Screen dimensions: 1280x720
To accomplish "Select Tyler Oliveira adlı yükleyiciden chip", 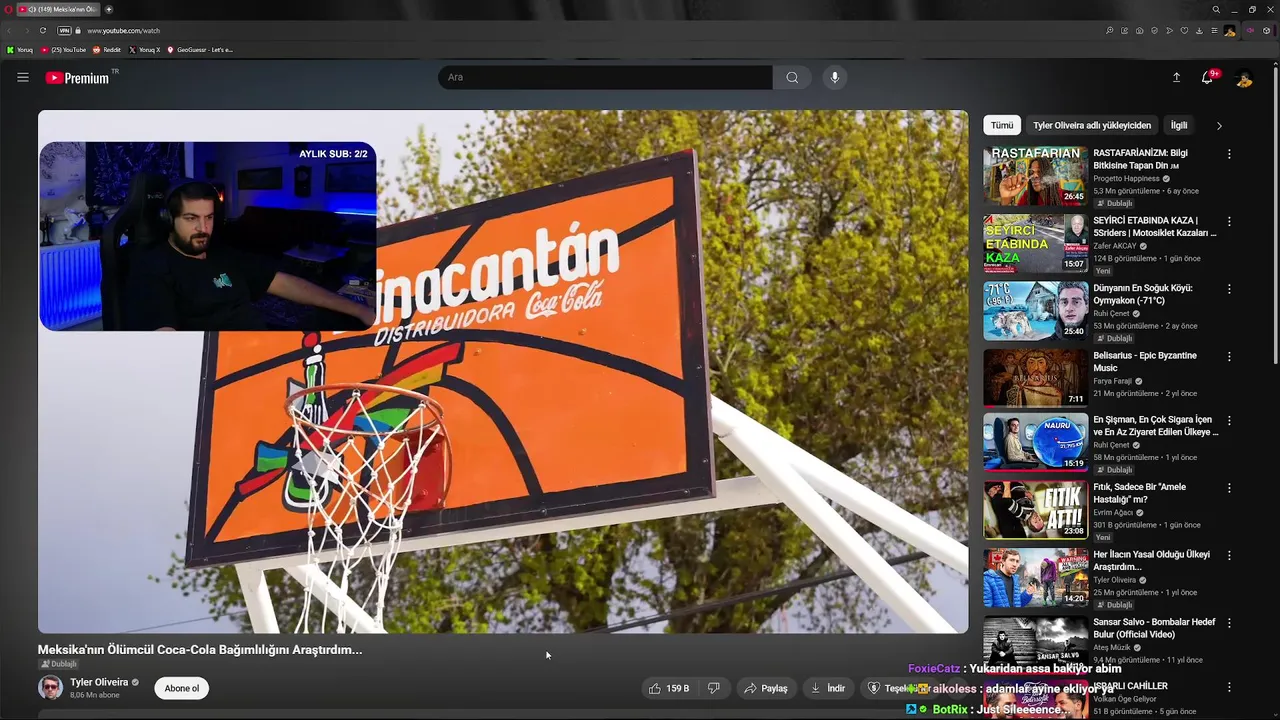I will pos(1092,125).
